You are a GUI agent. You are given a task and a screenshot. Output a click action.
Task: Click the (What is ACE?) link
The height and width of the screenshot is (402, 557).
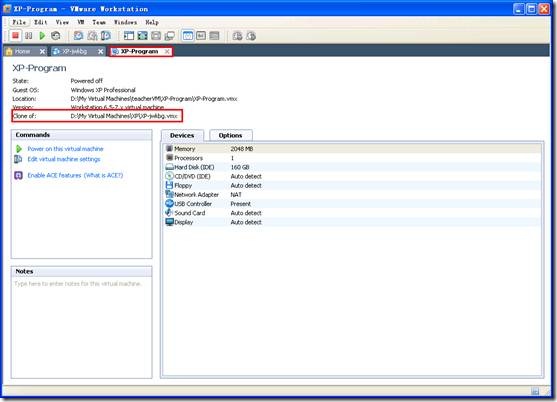point(103,175)
